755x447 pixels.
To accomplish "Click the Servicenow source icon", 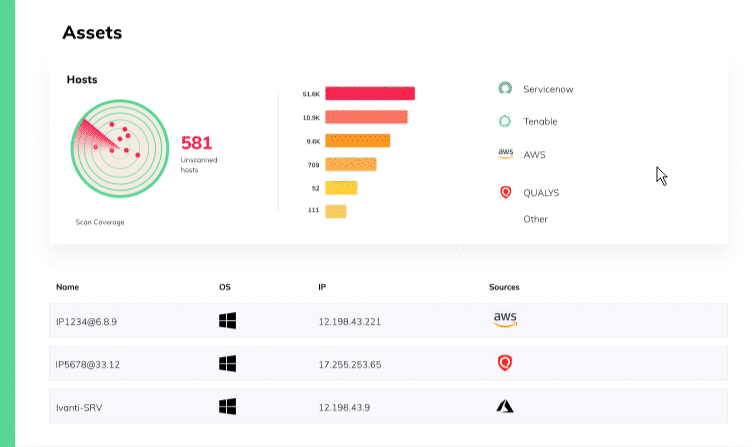I will point(505,88).
